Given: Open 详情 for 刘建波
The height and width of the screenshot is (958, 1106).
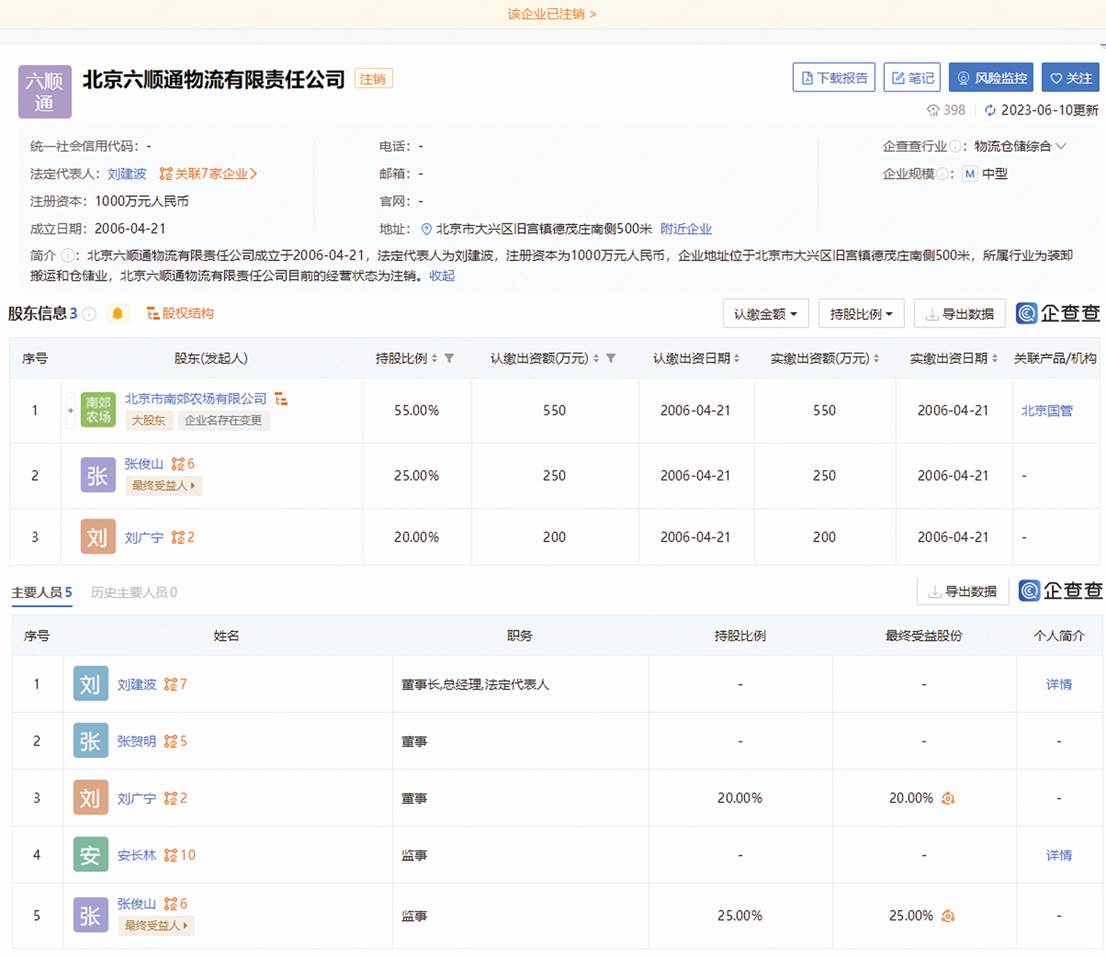Looking at the screenshot, I should pos(1059,684).
